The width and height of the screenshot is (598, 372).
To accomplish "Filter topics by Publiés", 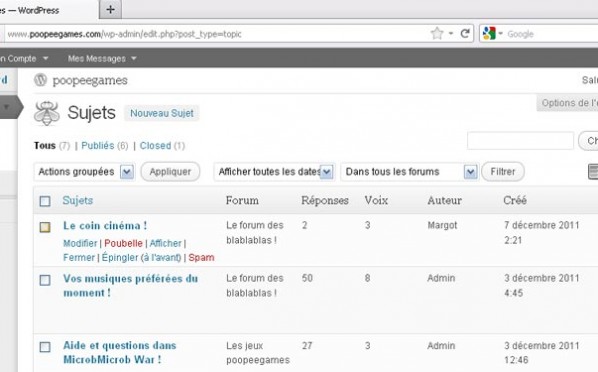I will [98, 145].
